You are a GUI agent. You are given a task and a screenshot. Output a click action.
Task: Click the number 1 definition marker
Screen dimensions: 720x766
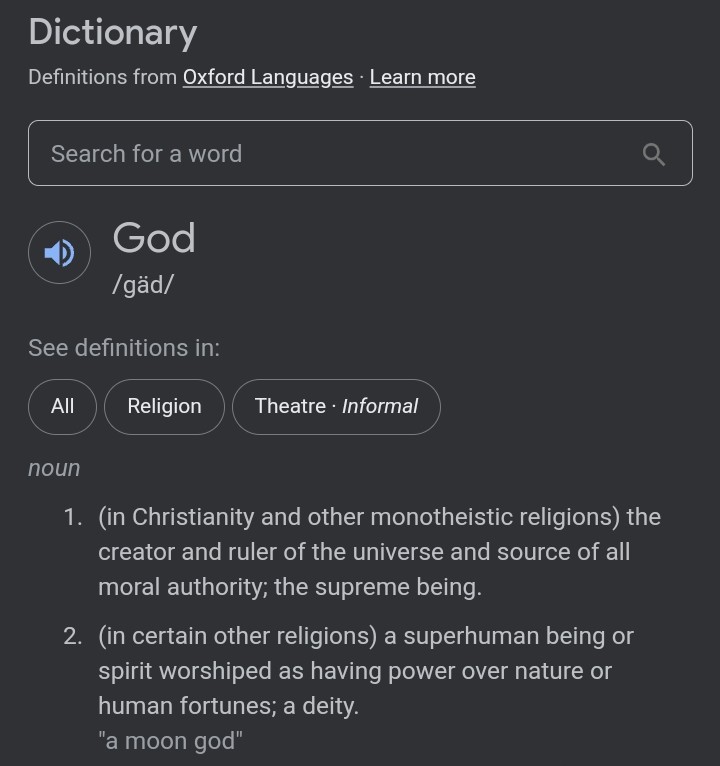[72, 517]
